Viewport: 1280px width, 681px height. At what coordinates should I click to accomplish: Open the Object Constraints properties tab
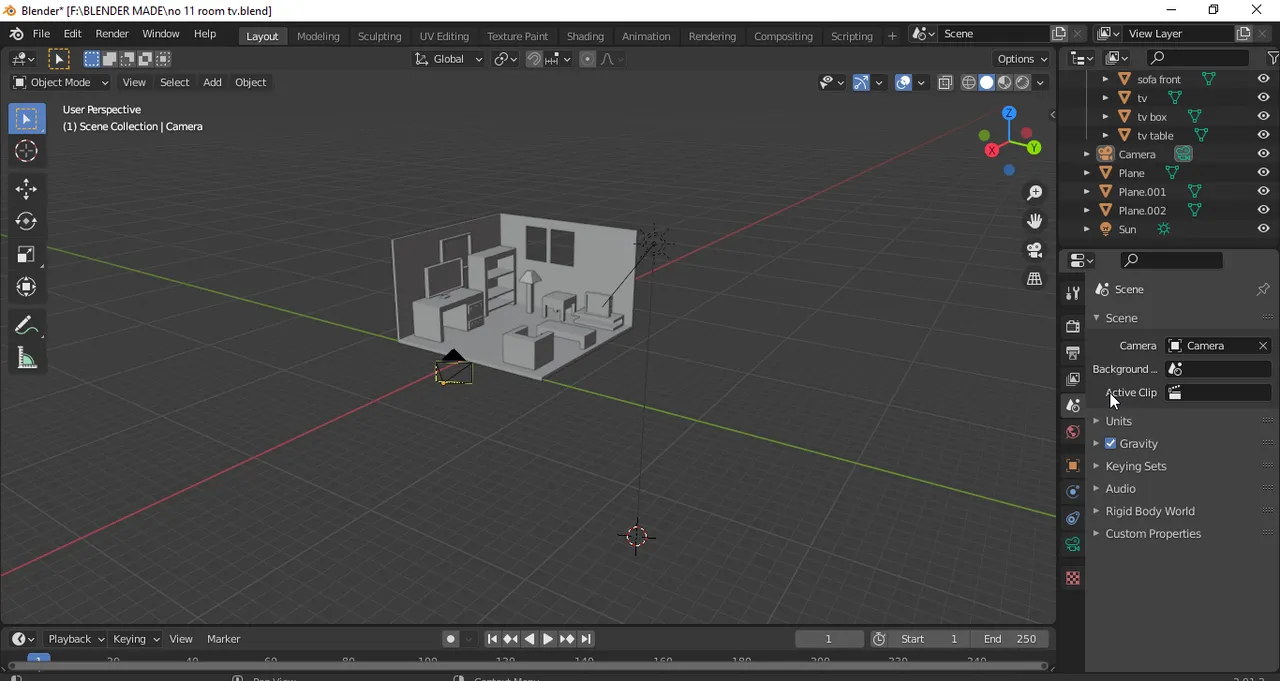point(1073,518)
